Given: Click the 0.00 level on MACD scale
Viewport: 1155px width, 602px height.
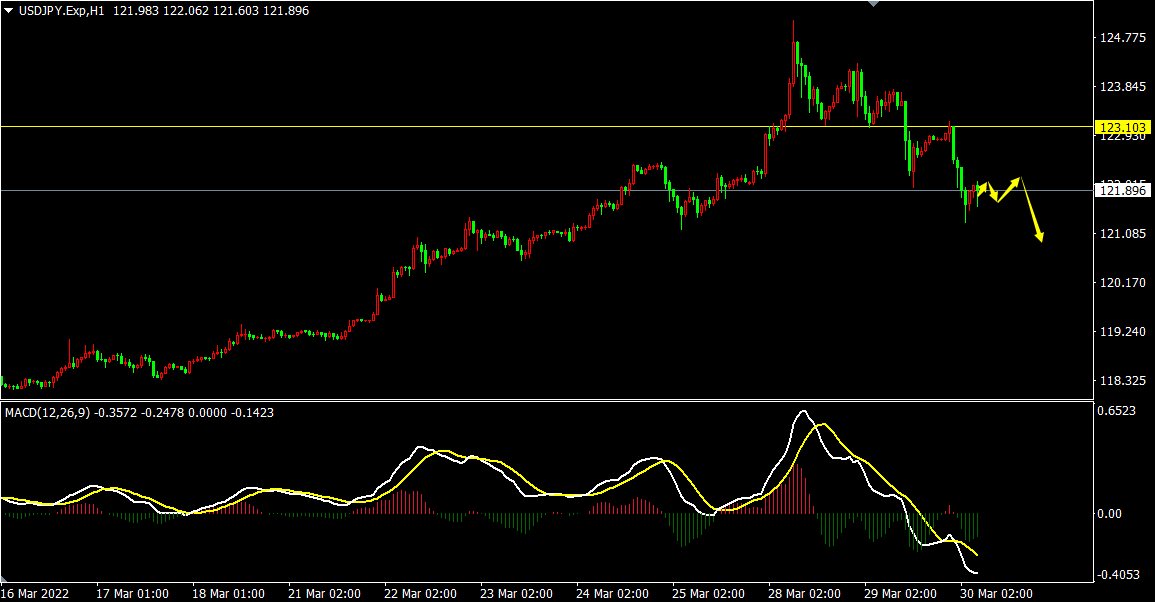Looking at the screenshot, I should pyautogui.click(x=1110, y=514).
